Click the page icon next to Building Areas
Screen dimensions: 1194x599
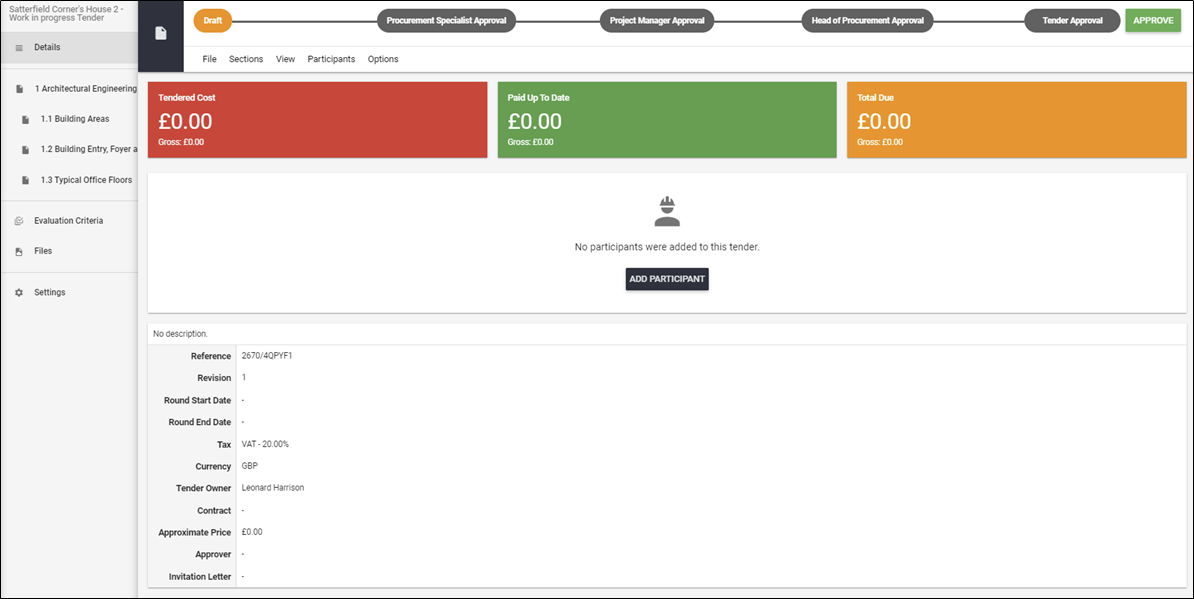pyautogui.click(x=25, y=119)
